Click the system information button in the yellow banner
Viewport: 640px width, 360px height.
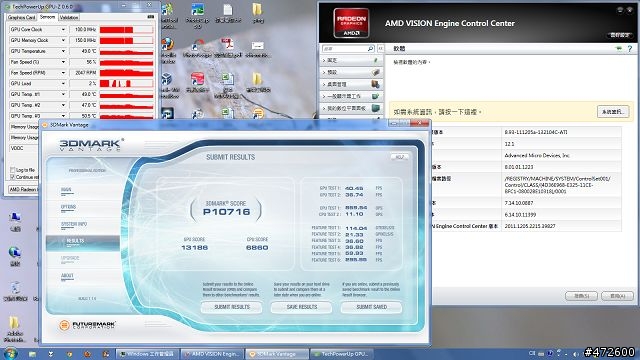[613, 111]
